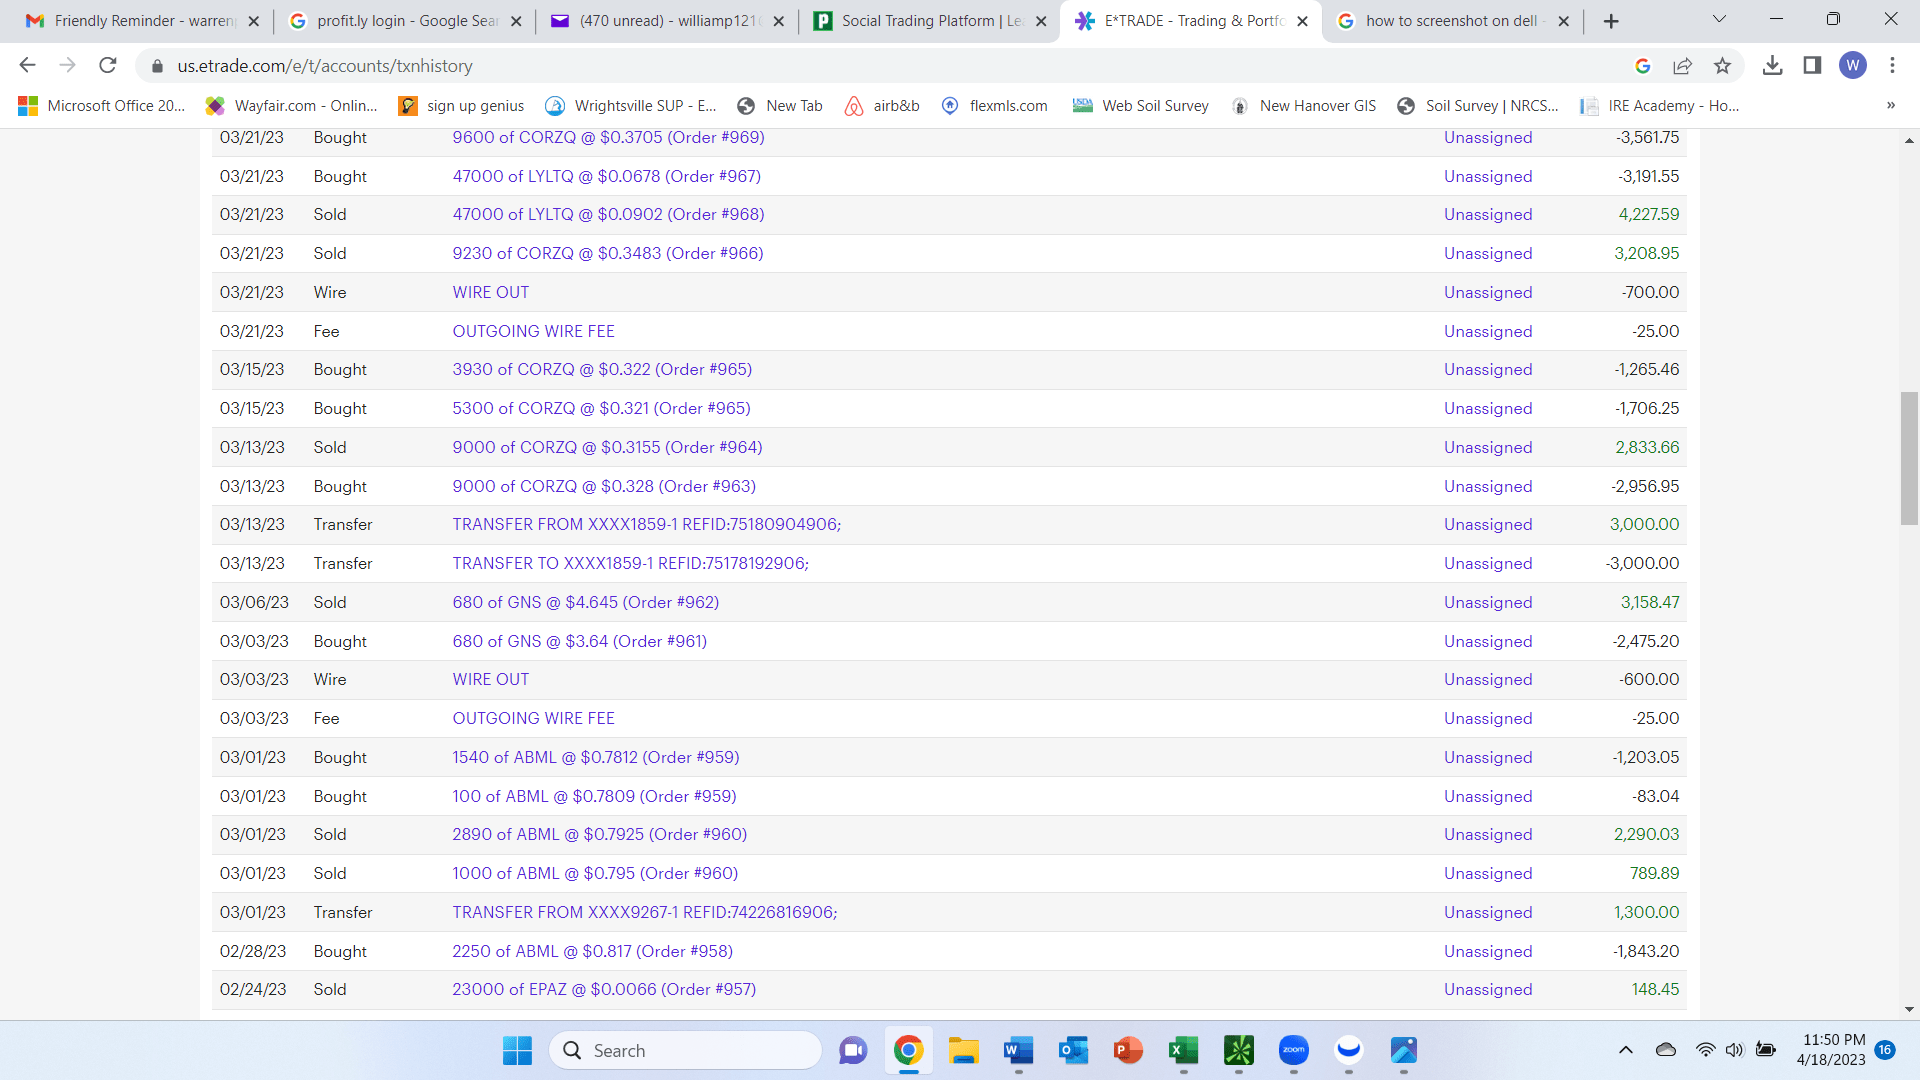Open 680 of GNS Order #962 link

tap(585, 602)
